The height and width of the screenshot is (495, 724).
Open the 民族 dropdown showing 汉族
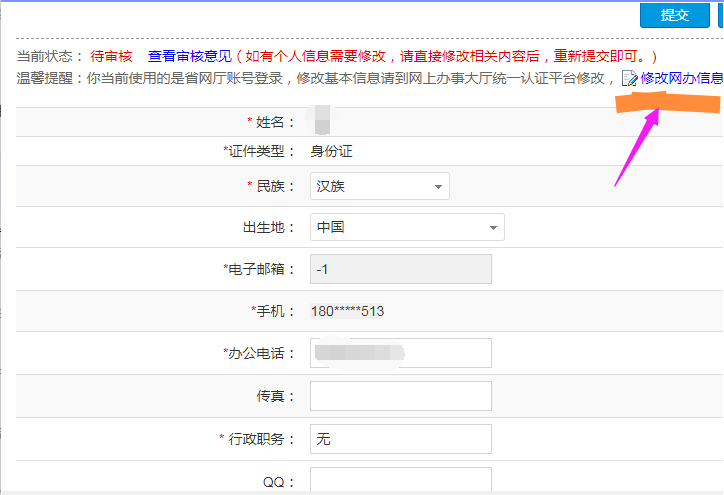380,186
